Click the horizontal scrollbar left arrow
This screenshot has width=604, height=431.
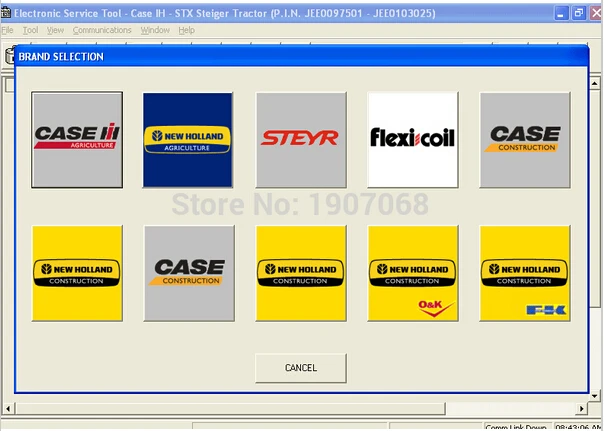[x=8, y=408]
